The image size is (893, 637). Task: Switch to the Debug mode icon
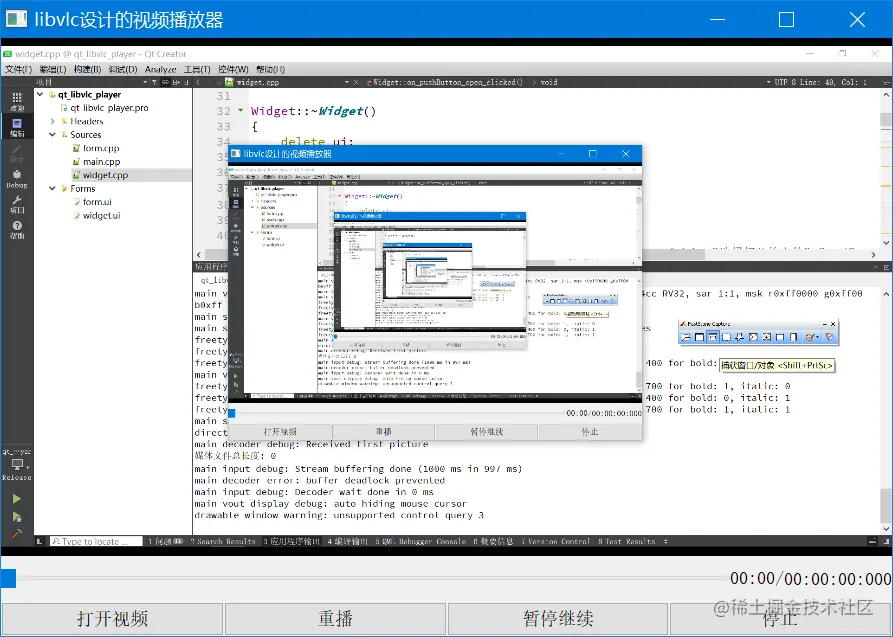click(x=17, y=178)
